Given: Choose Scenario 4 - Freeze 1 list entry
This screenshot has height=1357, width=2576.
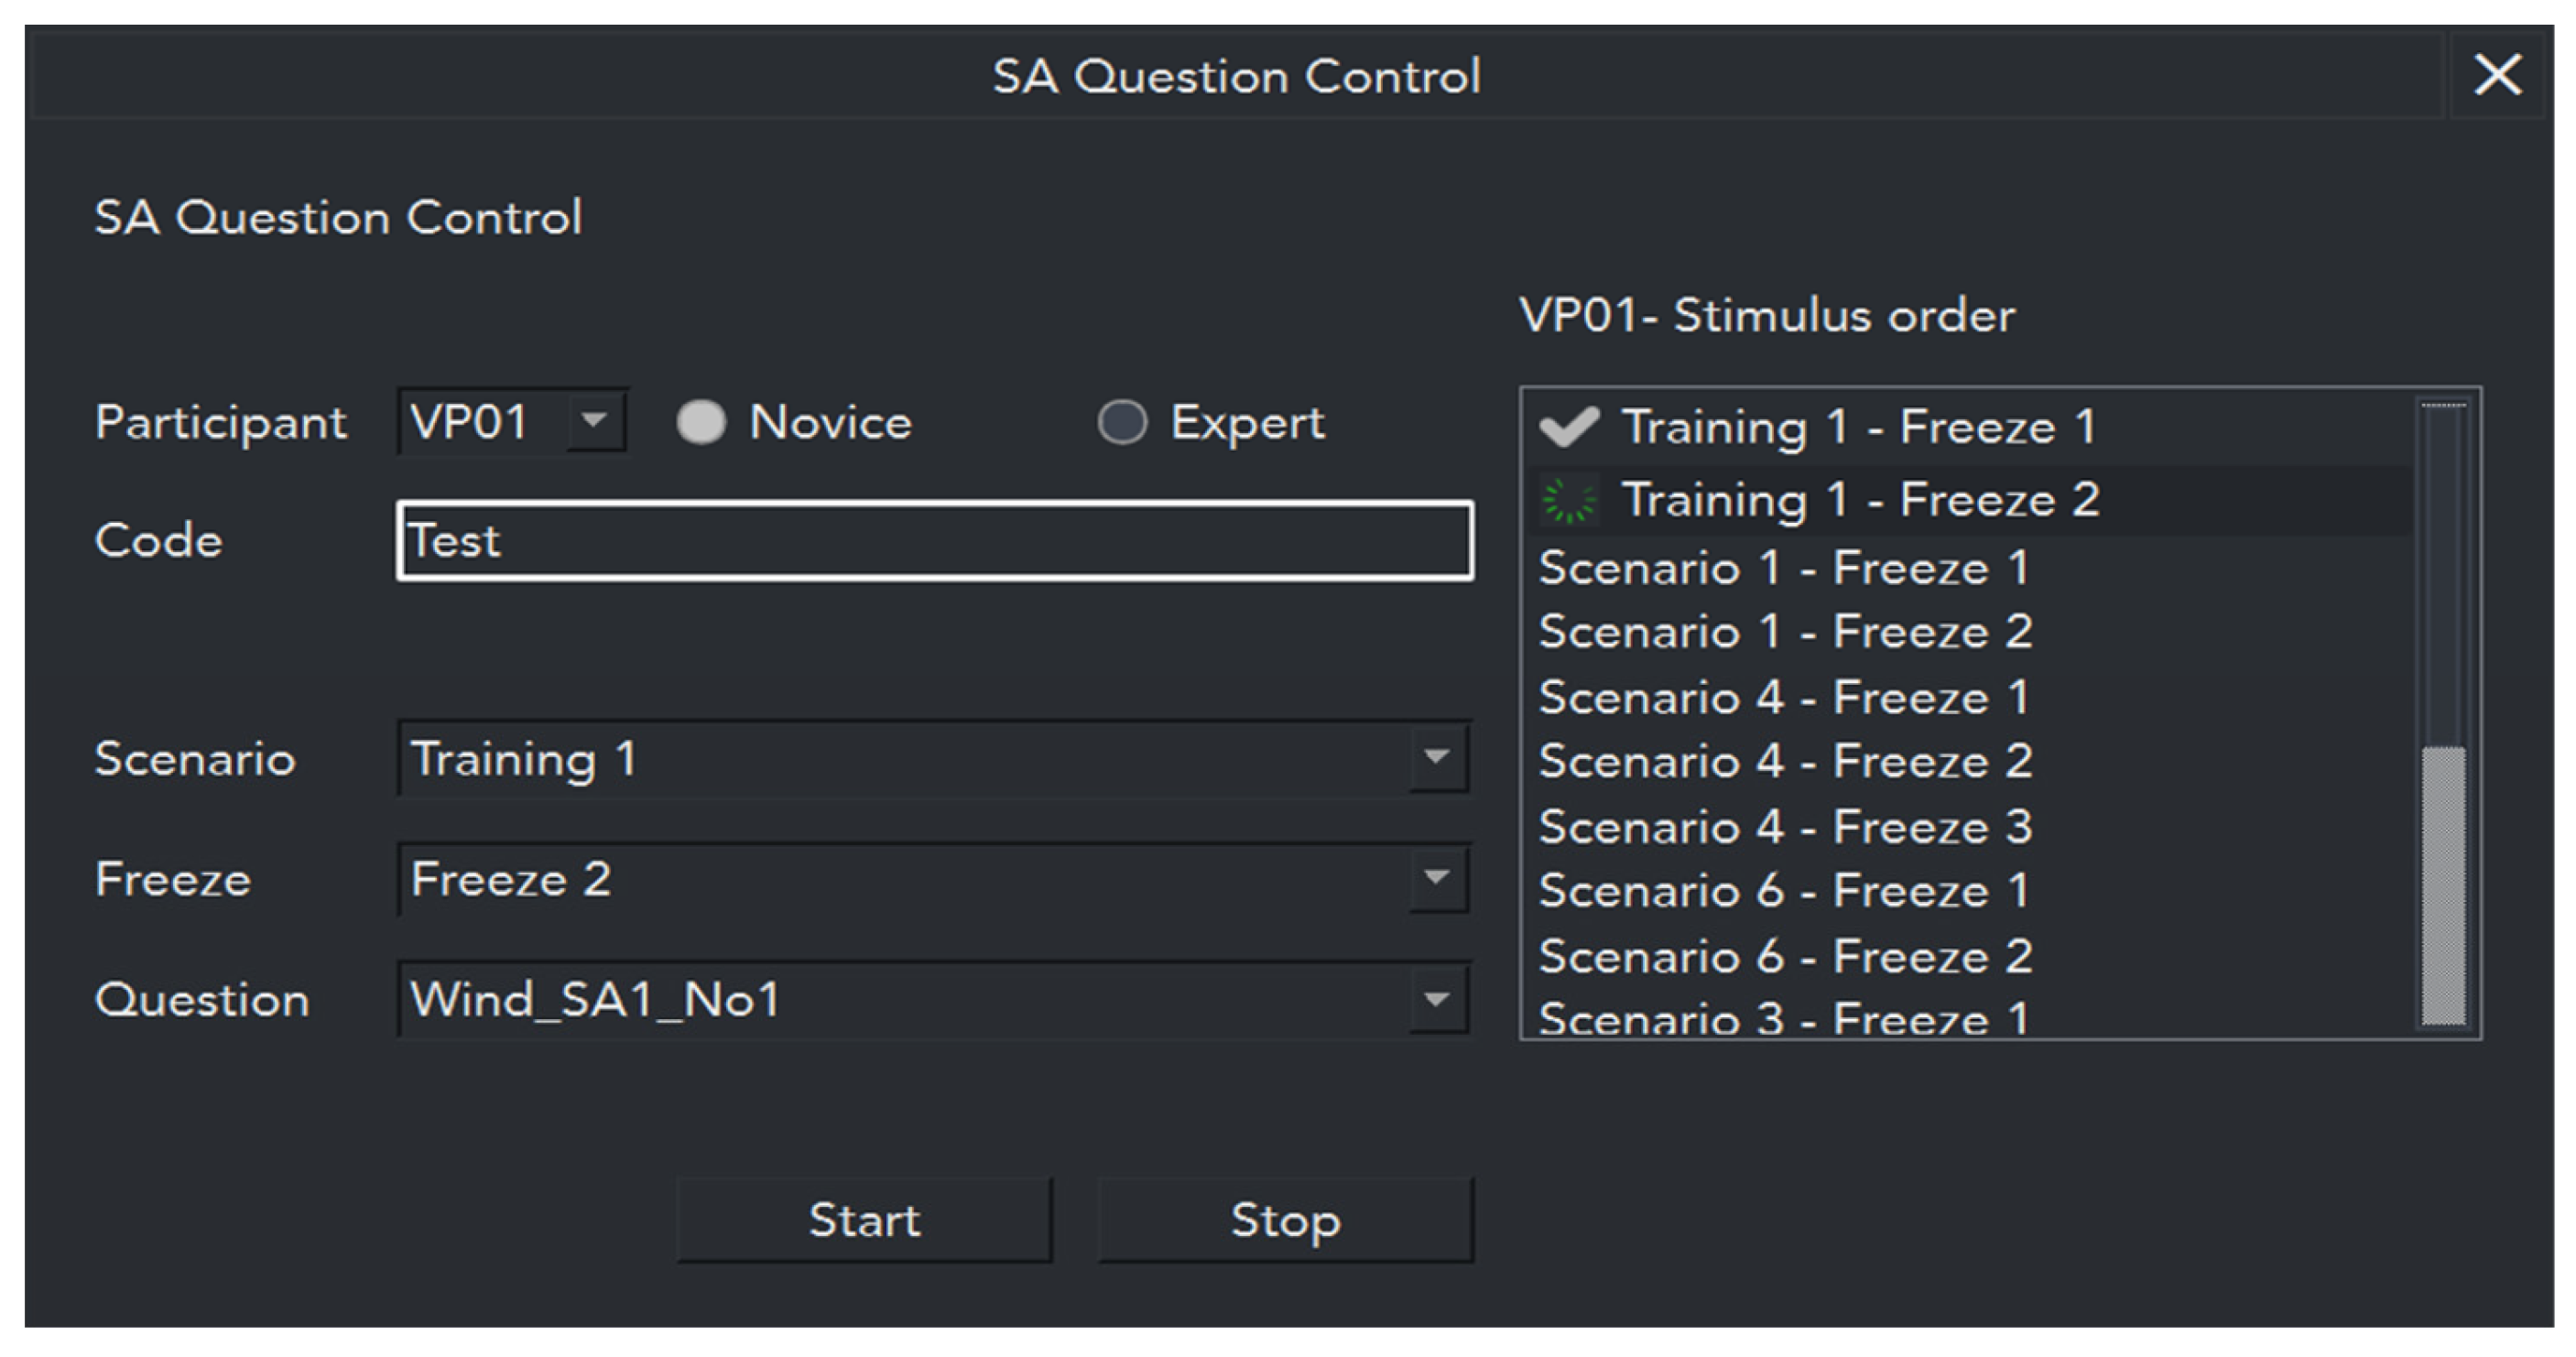Looking at the screenshot, I should tap(1784, 697).
